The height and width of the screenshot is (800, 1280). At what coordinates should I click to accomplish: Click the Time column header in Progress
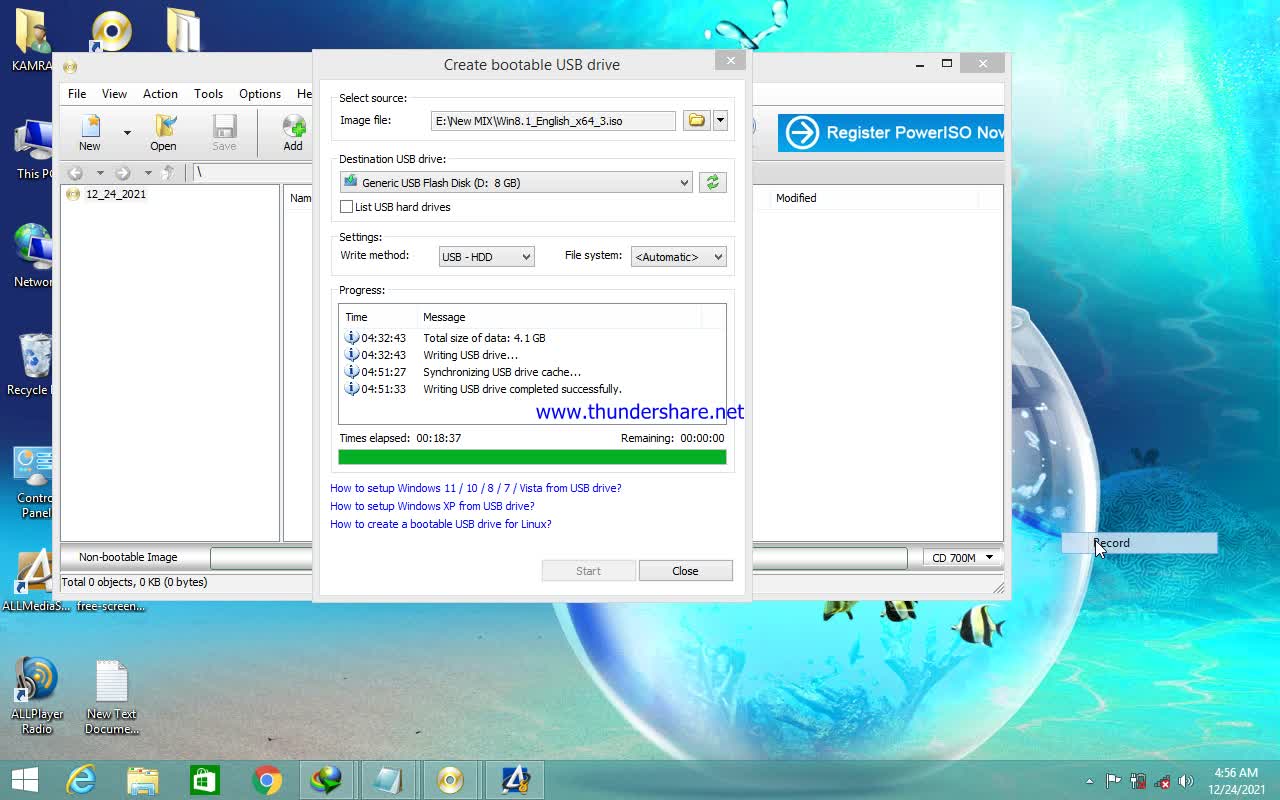379,317
